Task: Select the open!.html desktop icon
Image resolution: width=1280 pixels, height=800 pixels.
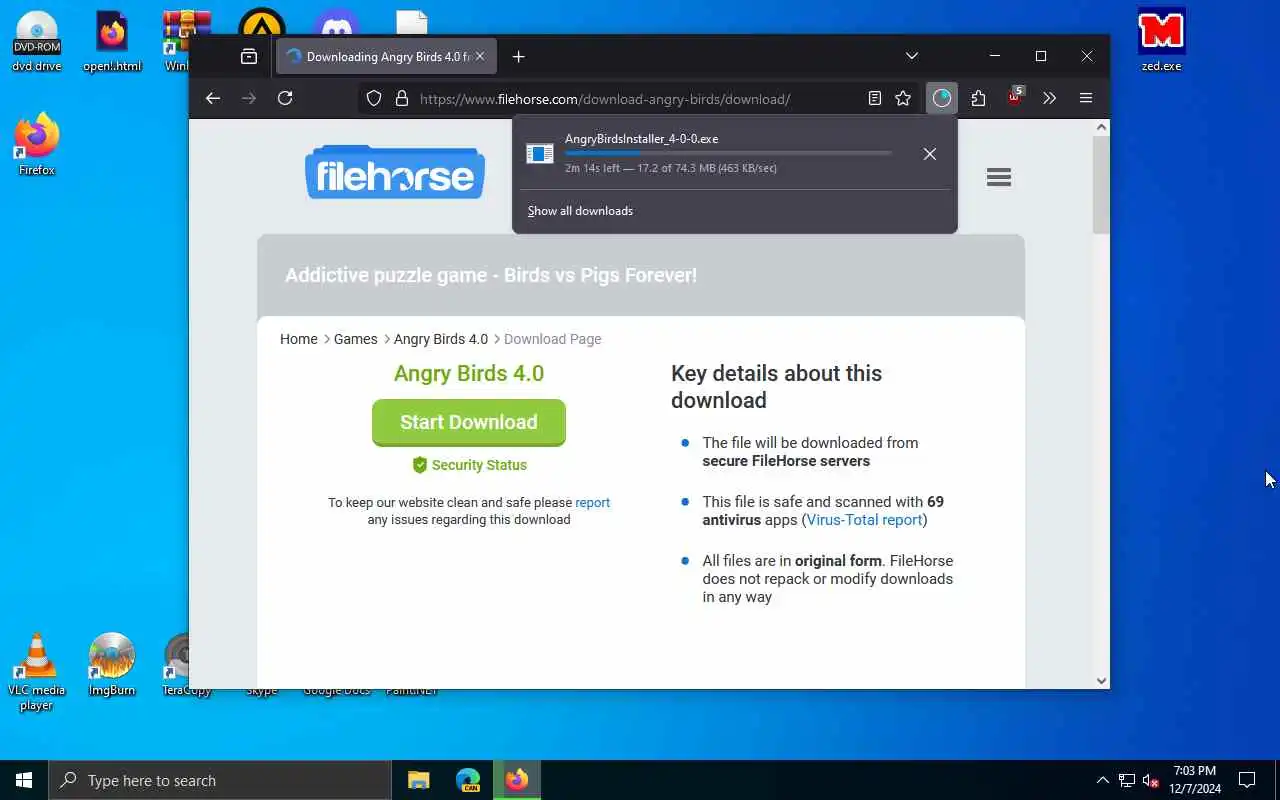Action: (x=112, y=42)
